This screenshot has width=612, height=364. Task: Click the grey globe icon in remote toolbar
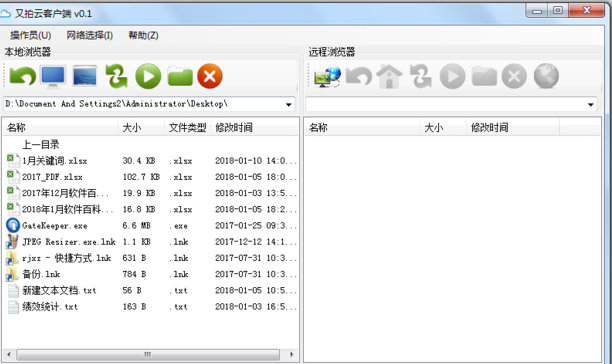pos(546,76)
